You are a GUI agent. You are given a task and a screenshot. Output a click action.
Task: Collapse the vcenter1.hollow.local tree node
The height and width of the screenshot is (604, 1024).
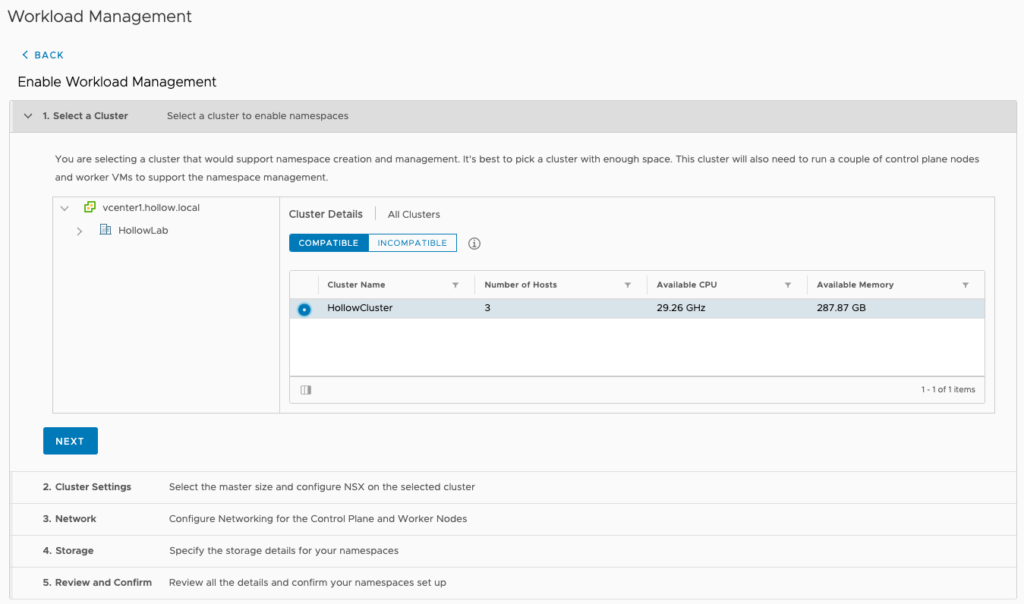pyautogui.click(x=65, y=208)
